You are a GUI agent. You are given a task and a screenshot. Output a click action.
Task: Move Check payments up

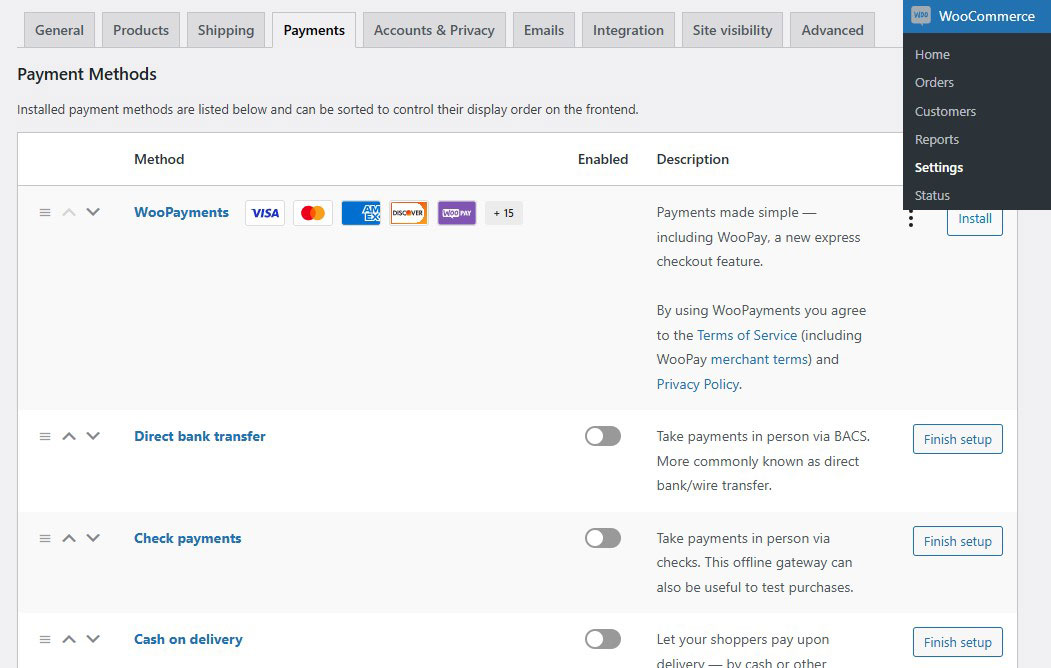pos(69,538)
